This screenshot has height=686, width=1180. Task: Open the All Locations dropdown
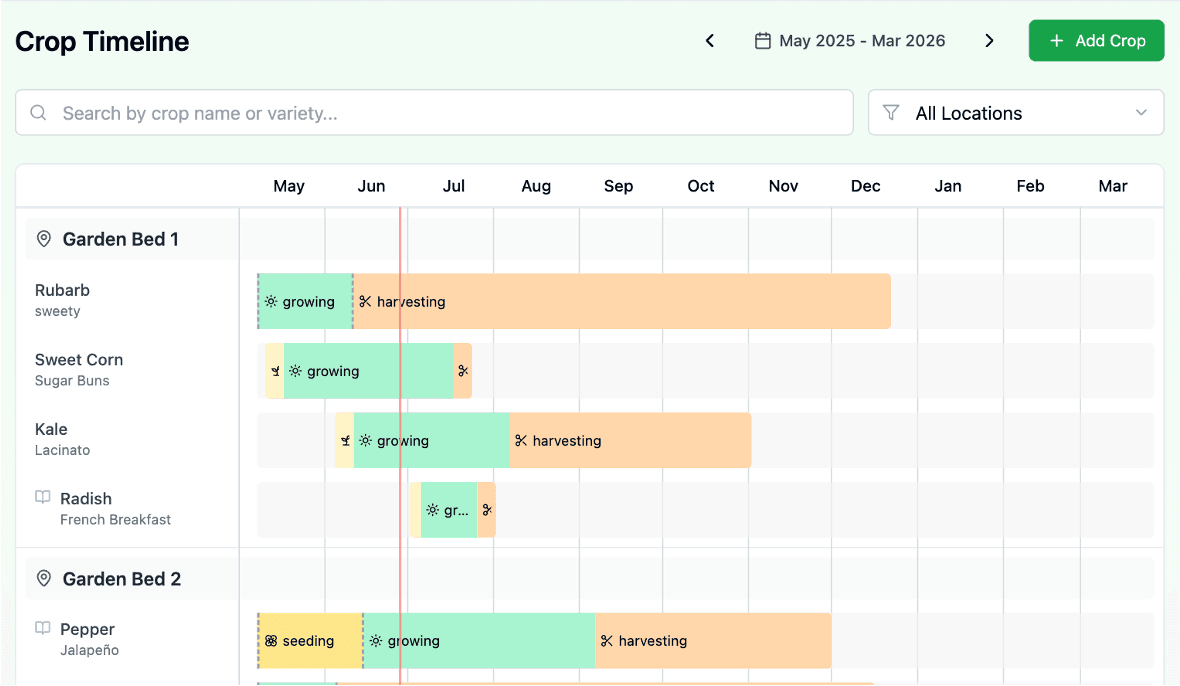click(x=1016, y=113)
